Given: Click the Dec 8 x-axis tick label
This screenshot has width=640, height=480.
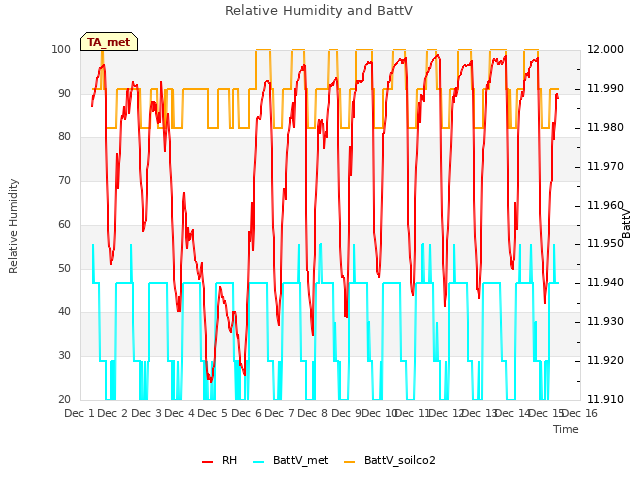Looking at the screenshot, I should 312,413.
